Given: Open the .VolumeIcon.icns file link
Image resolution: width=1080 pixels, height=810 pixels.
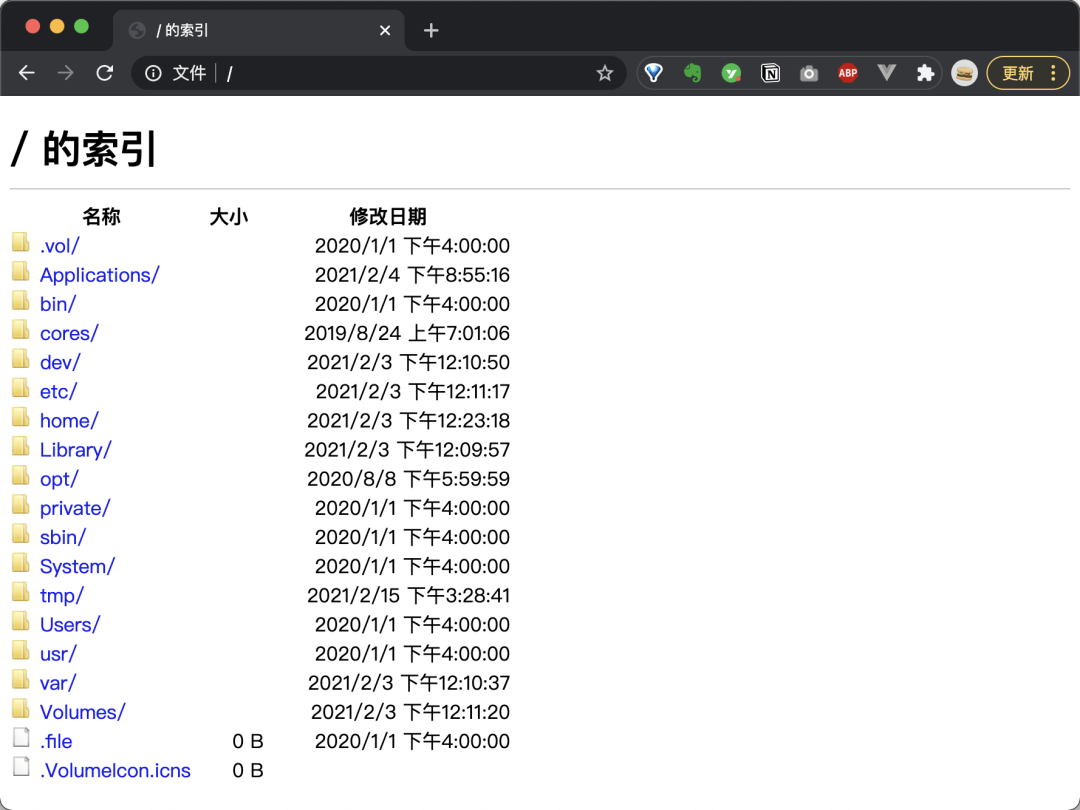Looking at the screenshot, I should point(115,770).
